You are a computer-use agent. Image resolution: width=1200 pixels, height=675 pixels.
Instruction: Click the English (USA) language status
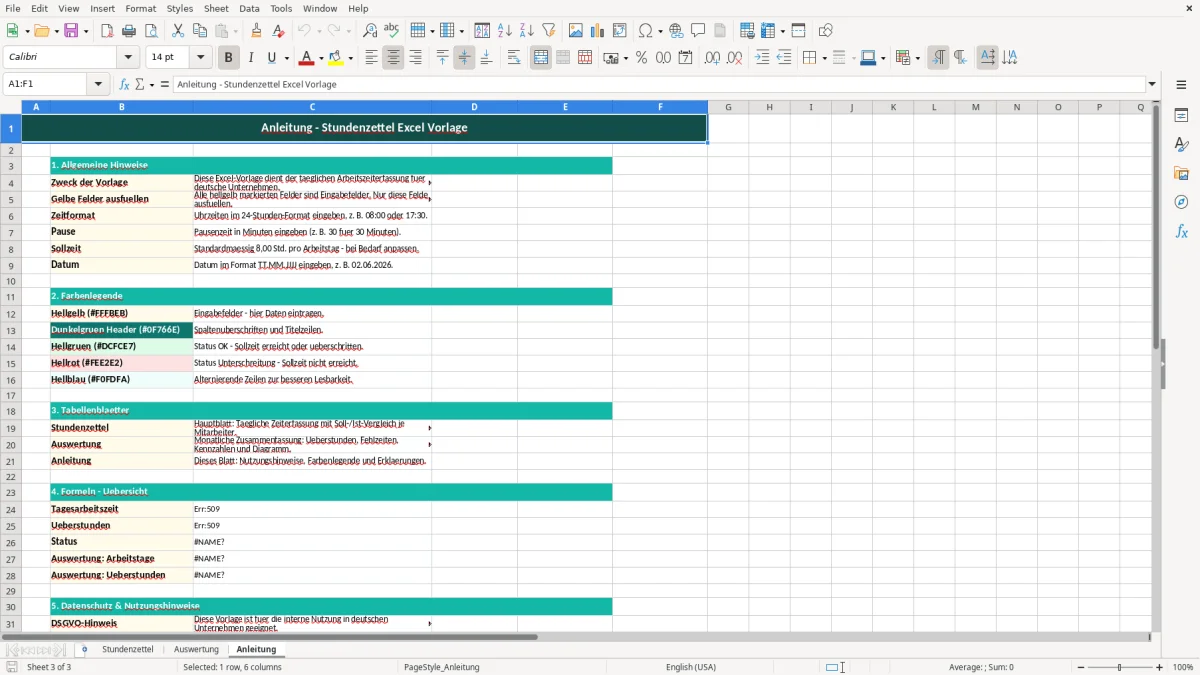[x=691, y=667]
